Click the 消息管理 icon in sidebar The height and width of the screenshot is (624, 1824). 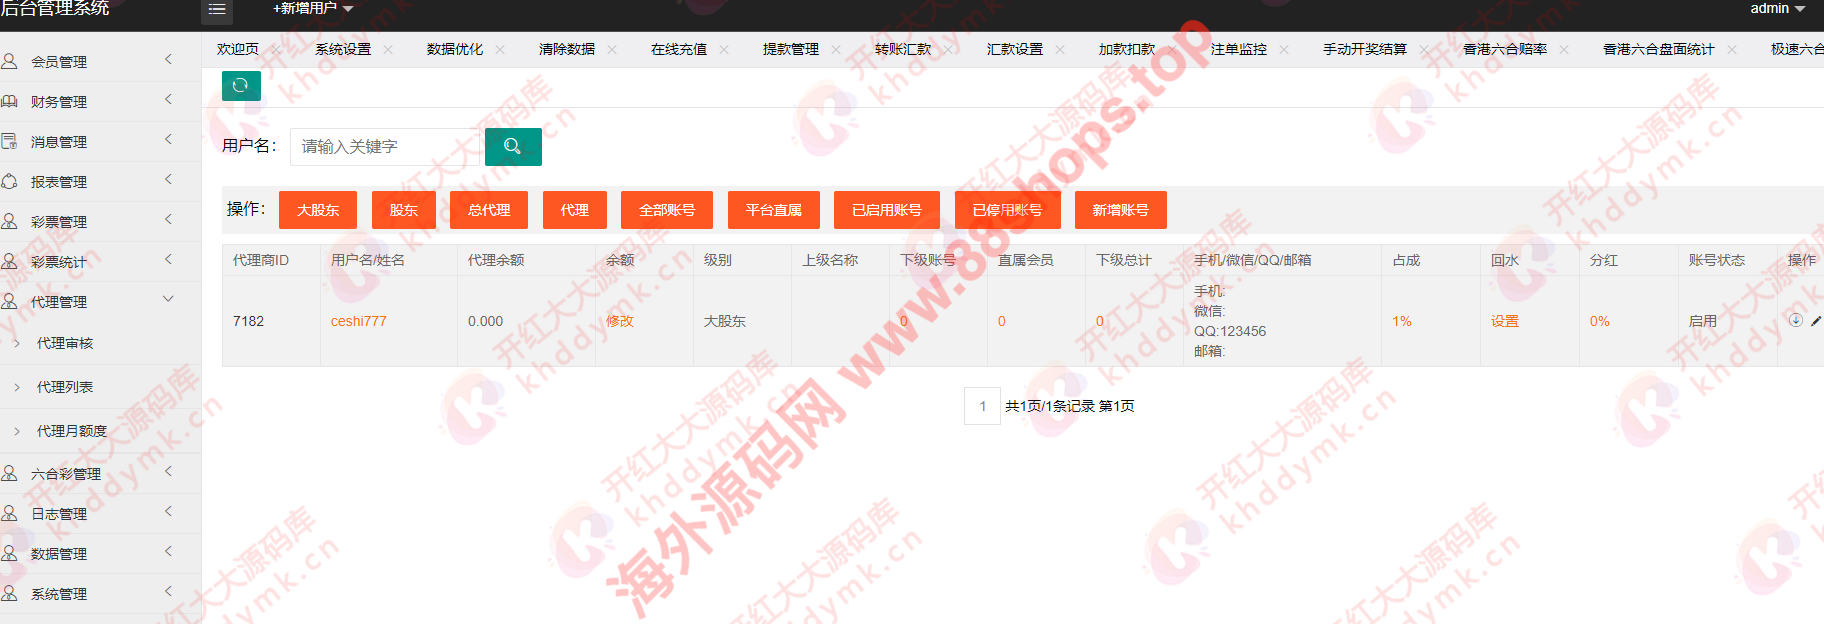pos(10,141)
